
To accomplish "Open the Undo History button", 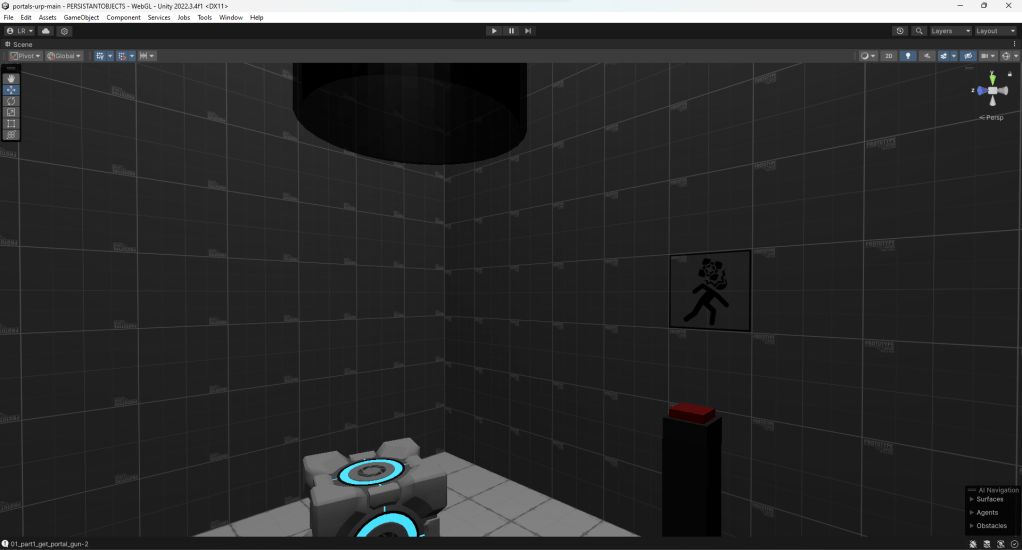I will click(x=901, y=31).
